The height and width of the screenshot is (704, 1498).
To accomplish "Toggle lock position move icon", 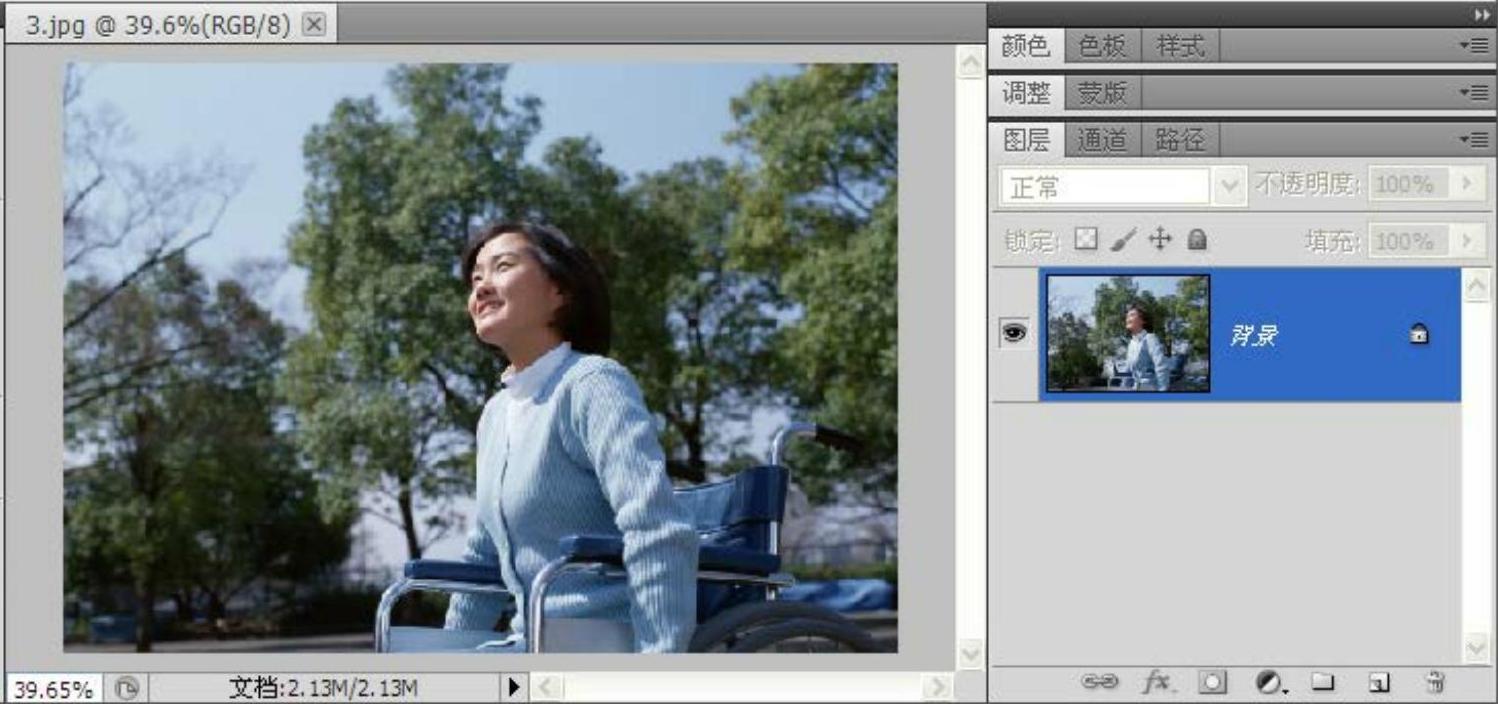I will [1159, 240].
